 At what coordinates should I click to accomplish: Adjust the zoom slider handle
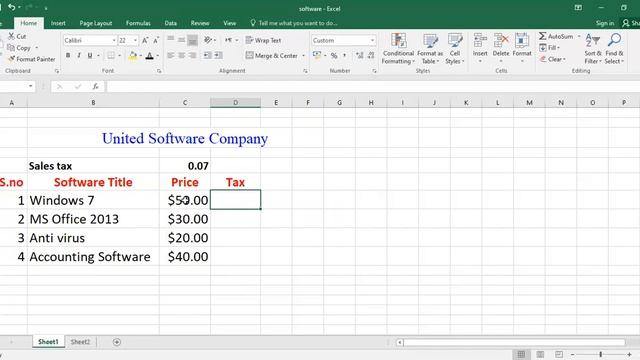600,354
